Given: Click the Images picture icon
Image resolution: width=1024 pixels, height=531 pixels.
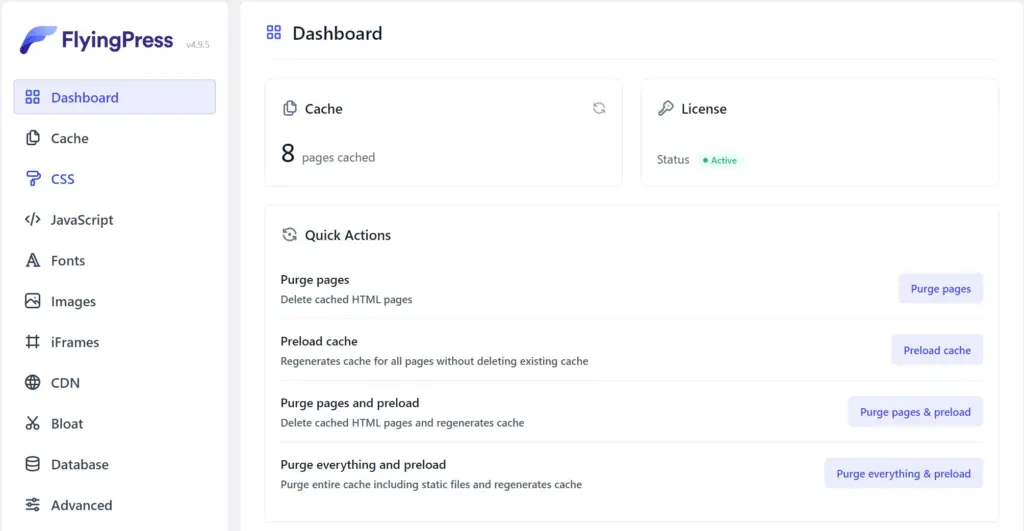Looking at the screenshot, I should click(x=33, y=301).
